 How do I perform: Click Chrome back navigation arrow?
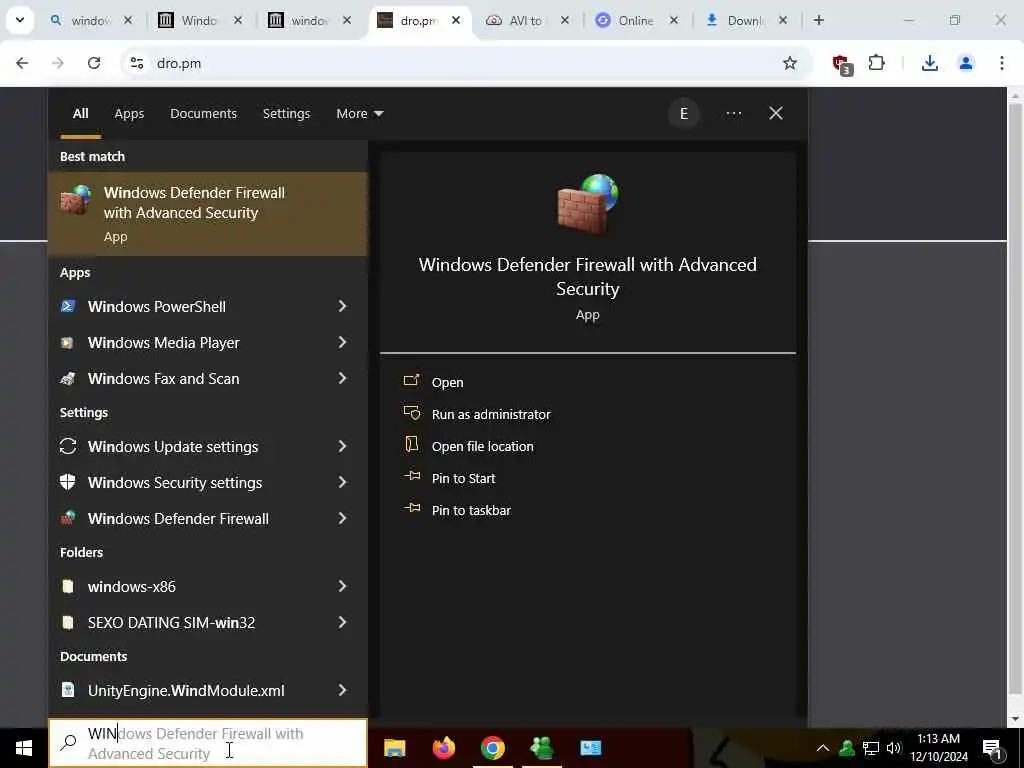(22, 63)
